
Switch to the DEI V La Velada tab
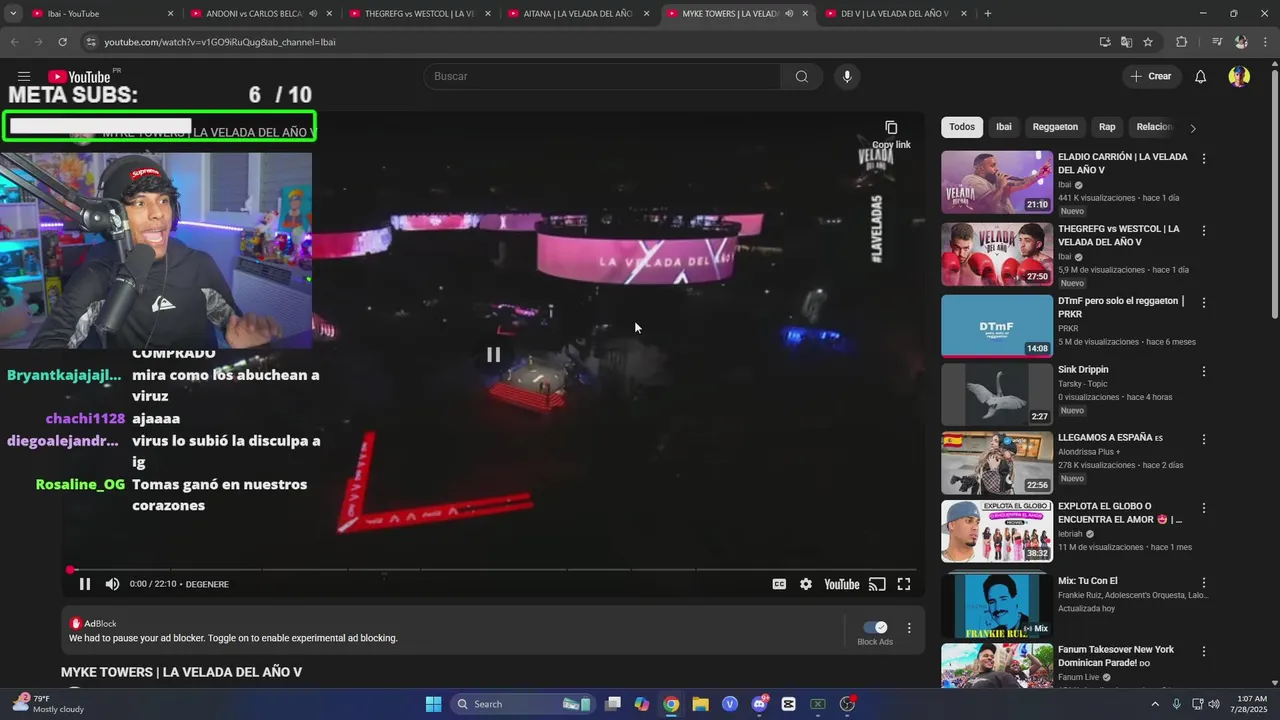click(x=895, y=14)
